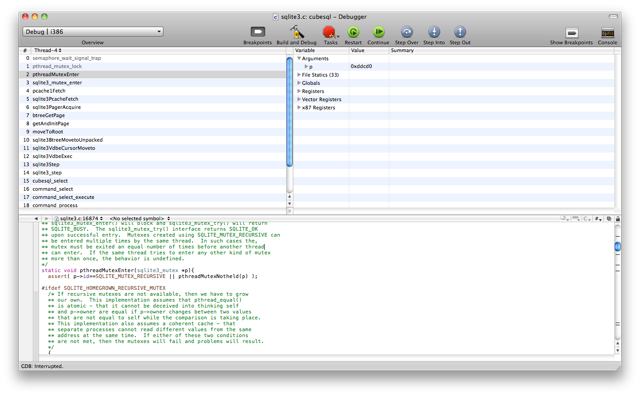The image size is (640, 396).
Task: Select stack frame sqlite3PcacheFetch
Action: [153, 99]
